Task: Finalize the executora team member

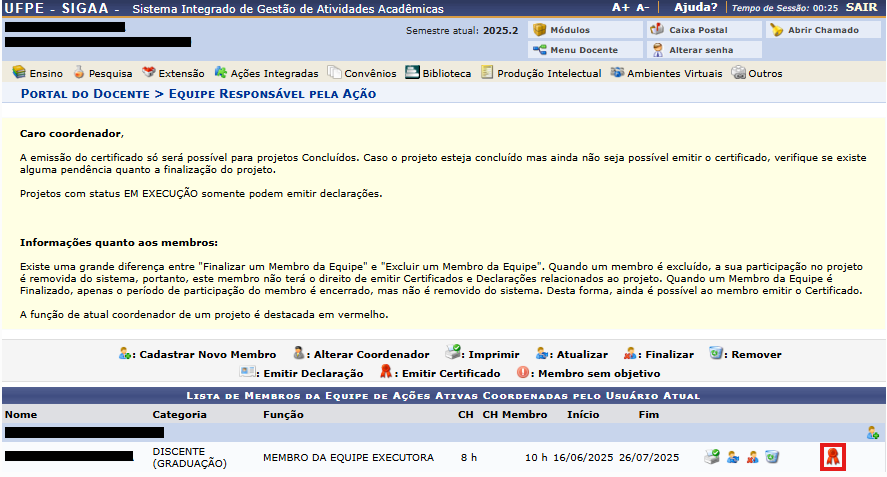Action: tap(752, 457)
